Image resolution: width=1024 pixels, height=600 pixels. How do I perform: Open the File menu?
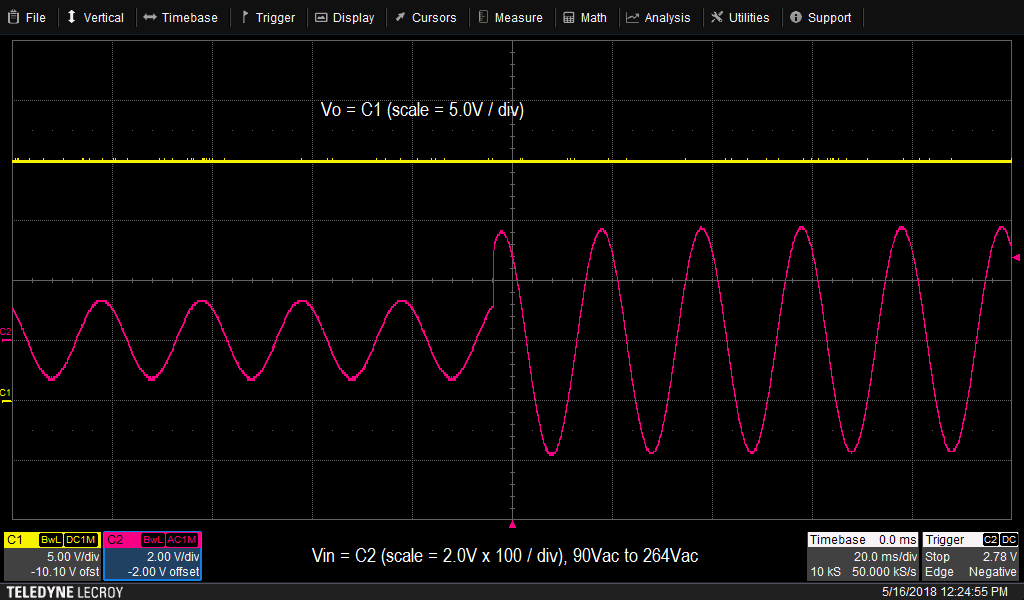pyautogui.click(x=27, y=17)
